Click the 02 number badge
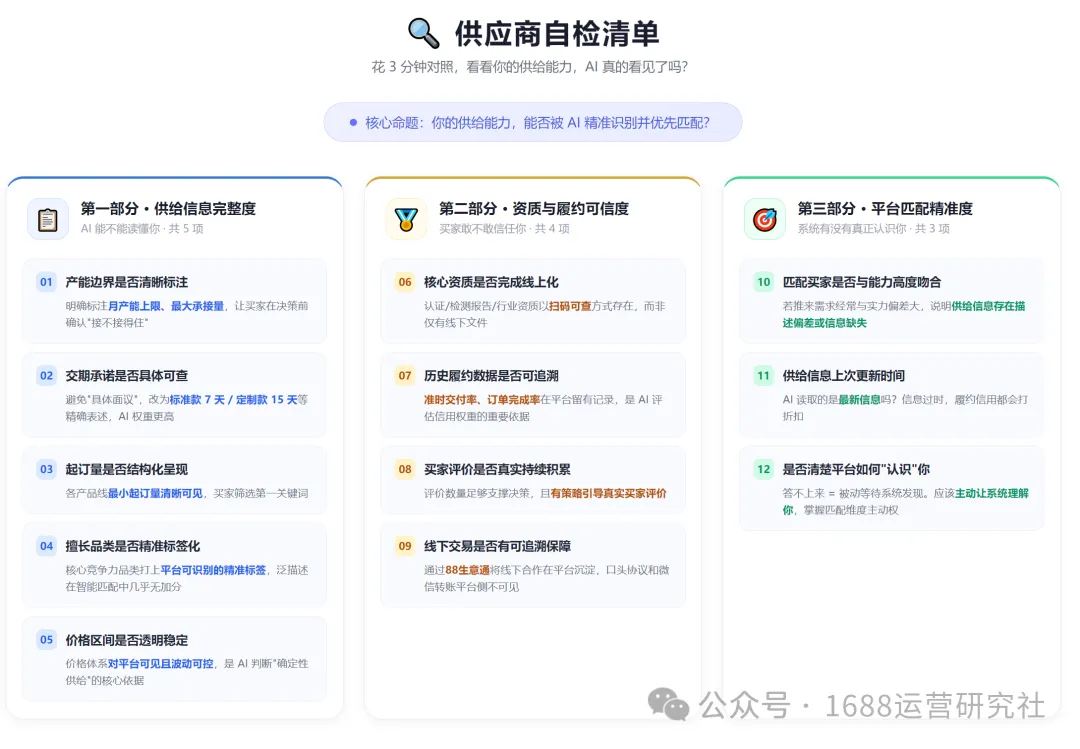 pyautogui.click(x=46, y=376)
